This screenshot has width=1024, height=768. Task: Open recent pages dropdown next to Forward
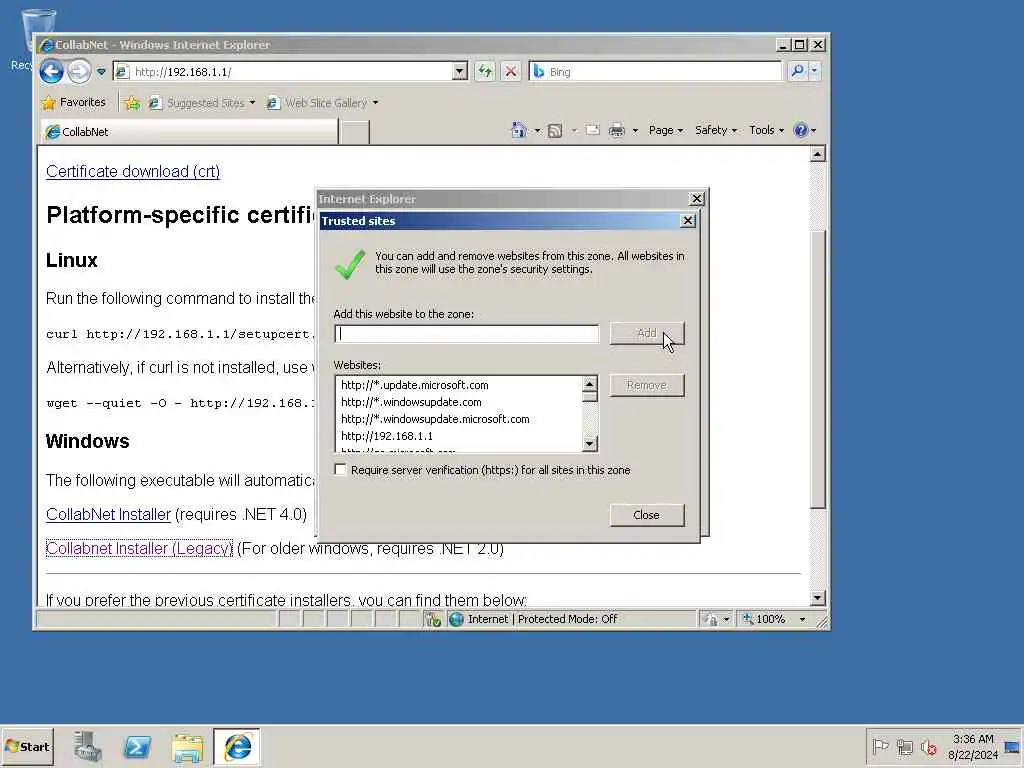pyautogui.click(x=101, y=72)
